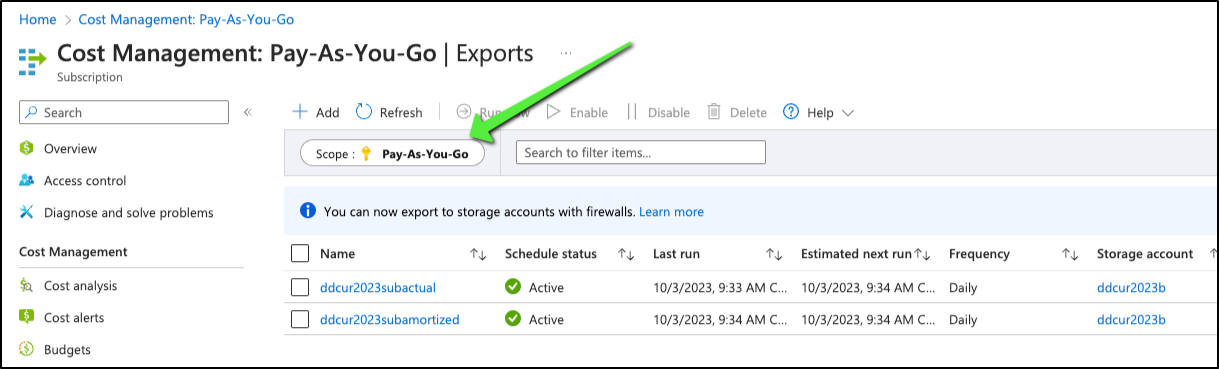
Task: Collapse the sidebar with double chevron
Action: 247,112
